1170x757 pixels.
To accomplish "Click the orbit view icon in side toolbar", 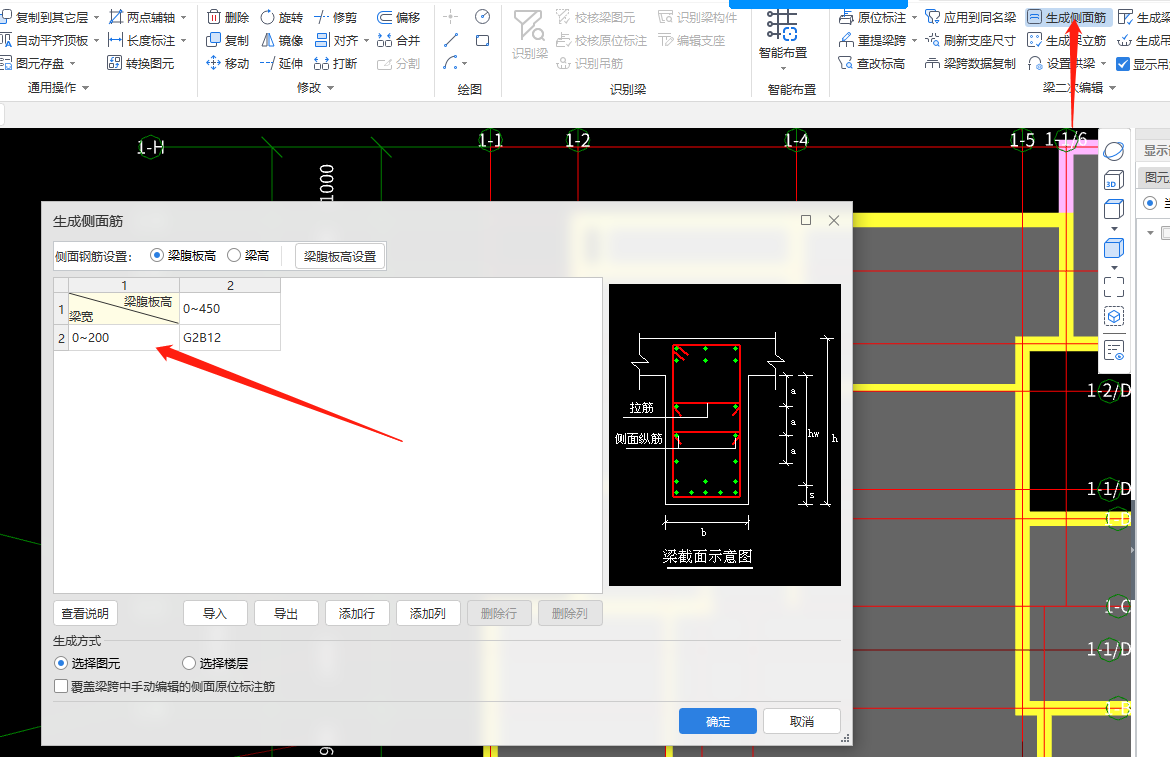I will (x=1113, y=151).
